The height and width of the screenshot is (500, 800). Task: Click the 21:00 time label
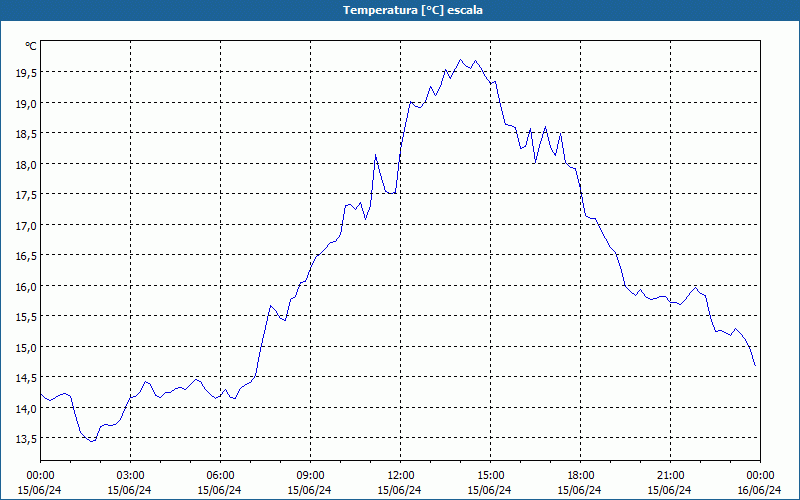pyautogui.click(x=670, y=475)
